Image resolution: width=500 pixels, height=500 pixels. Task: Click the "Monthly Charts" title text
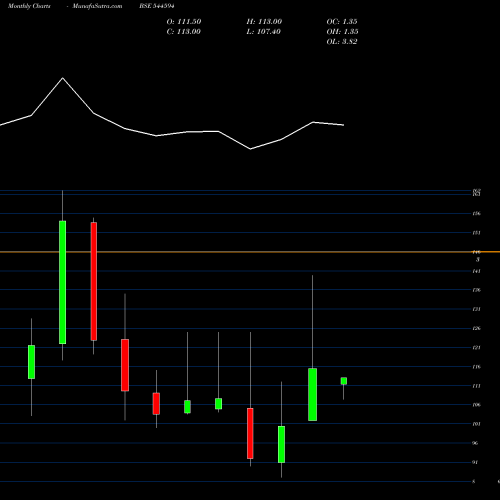click(29, 6)
